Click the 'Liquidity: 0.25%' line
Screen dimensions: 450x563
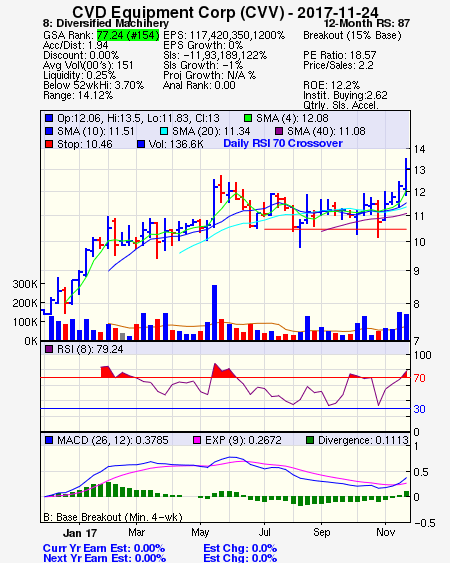pyautogui.click(x=79, y=75)
